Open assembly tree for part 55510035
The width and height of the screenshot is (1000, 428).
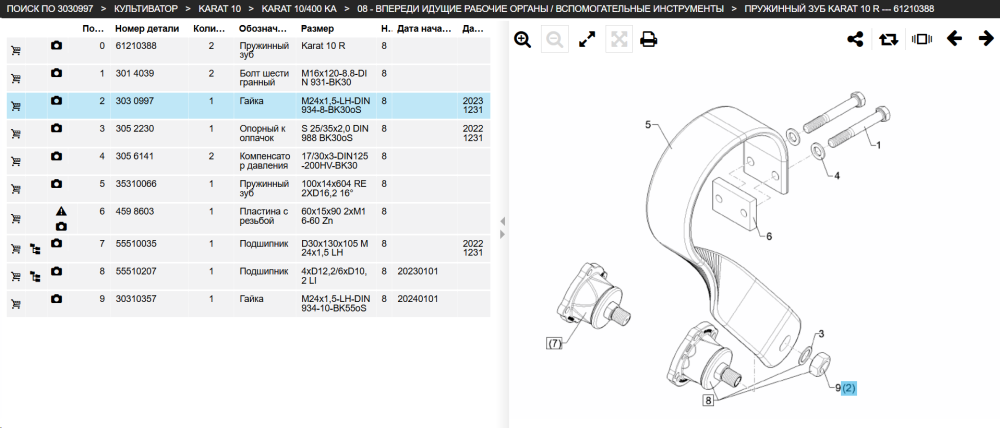click(36, 249)
